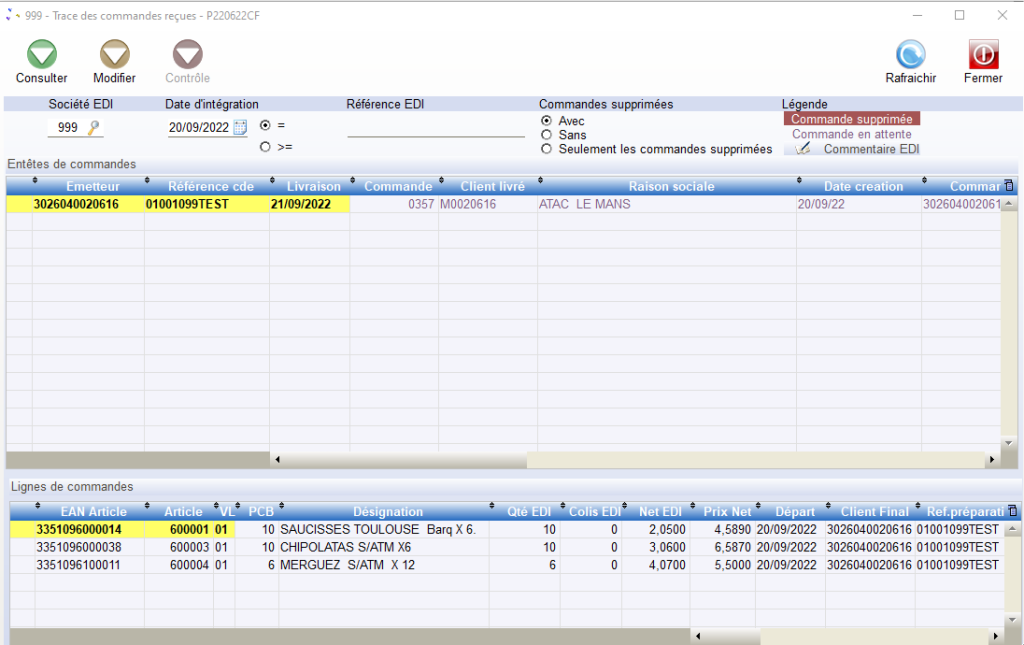Choose 'Seulement les commandes supprimées' option
This screenshot has width=1024, height=645.
[546, 149]
